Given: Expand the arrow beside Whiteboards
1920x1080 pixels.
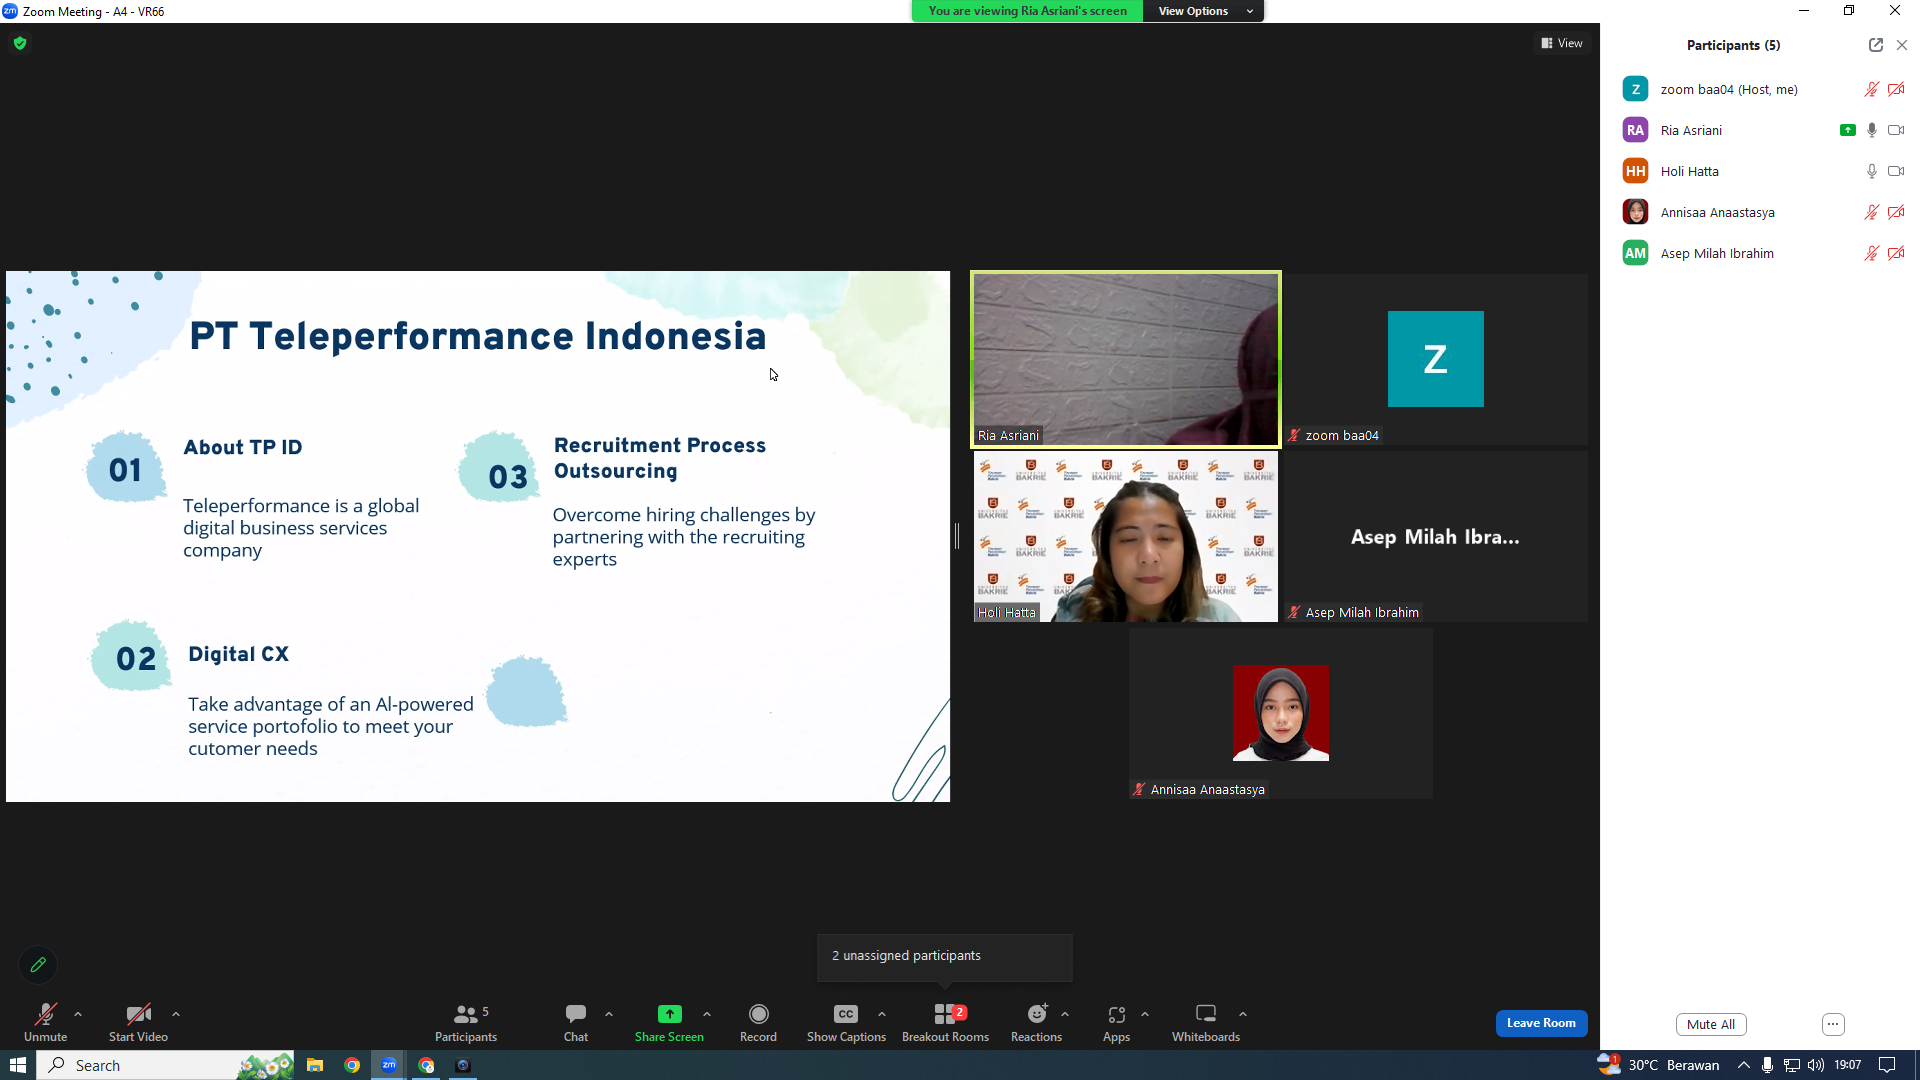Looking at the screenshot, I should coord(1243,1014).
